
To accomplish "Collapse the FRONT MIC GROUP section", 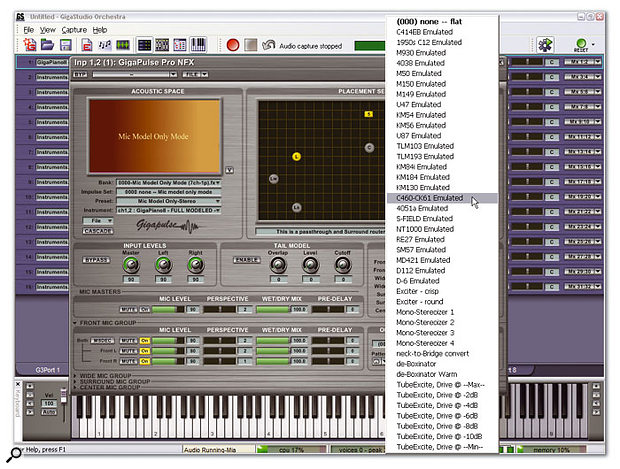I will coord(75,323).
